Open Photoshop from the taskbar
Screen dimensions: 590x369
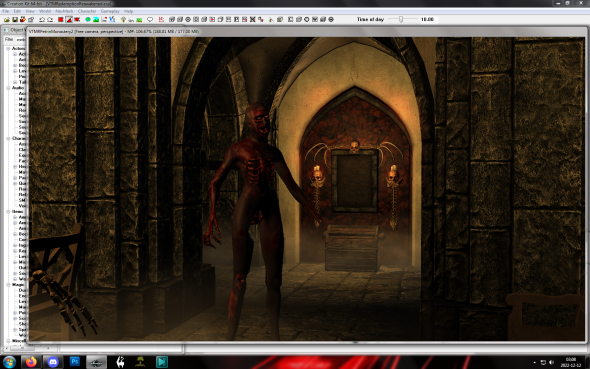pyautogui.click(x=75, y=362)
